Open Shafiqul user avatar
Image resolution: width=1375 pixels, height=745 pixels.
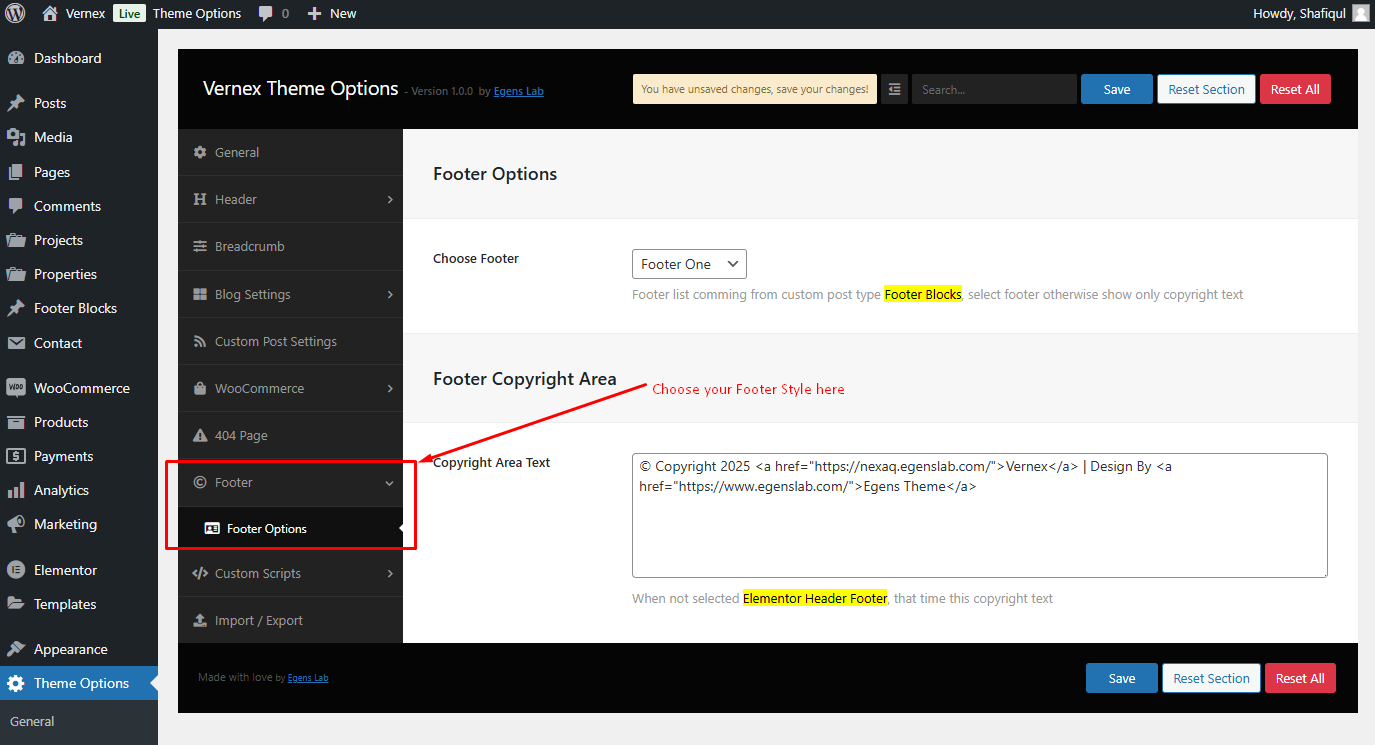(x=1361, y=13)
